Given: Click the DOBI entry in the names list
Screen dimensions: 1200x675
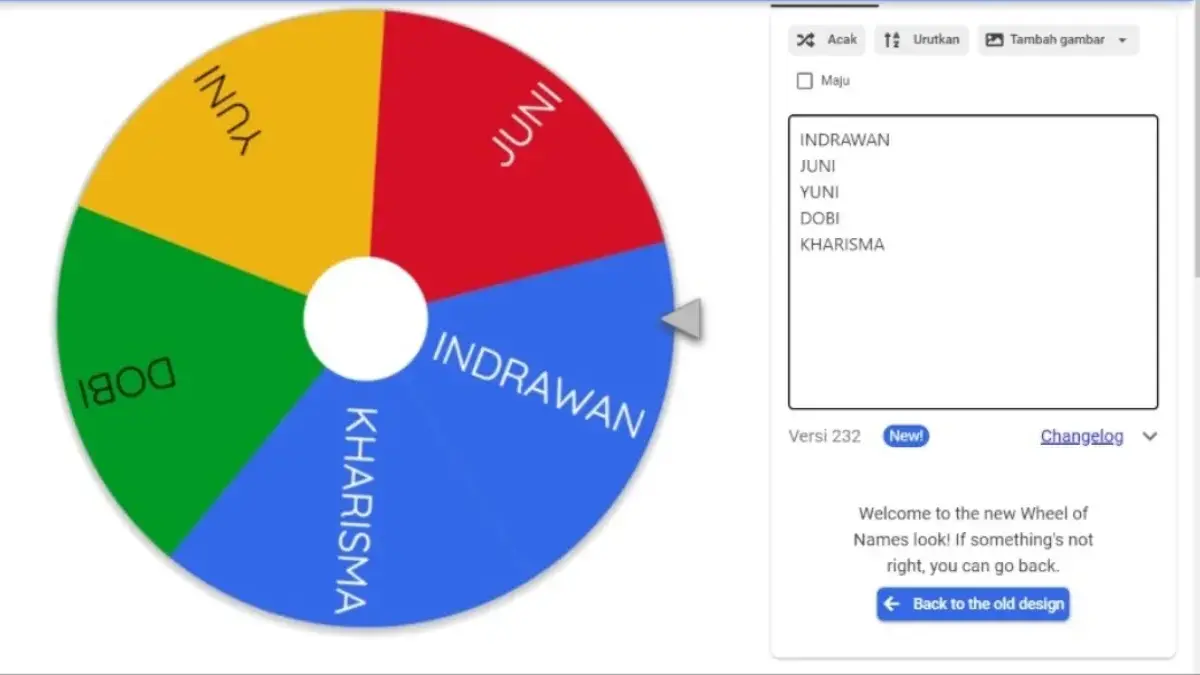Looking at the screenshot, I should click(x=820, y=218).
